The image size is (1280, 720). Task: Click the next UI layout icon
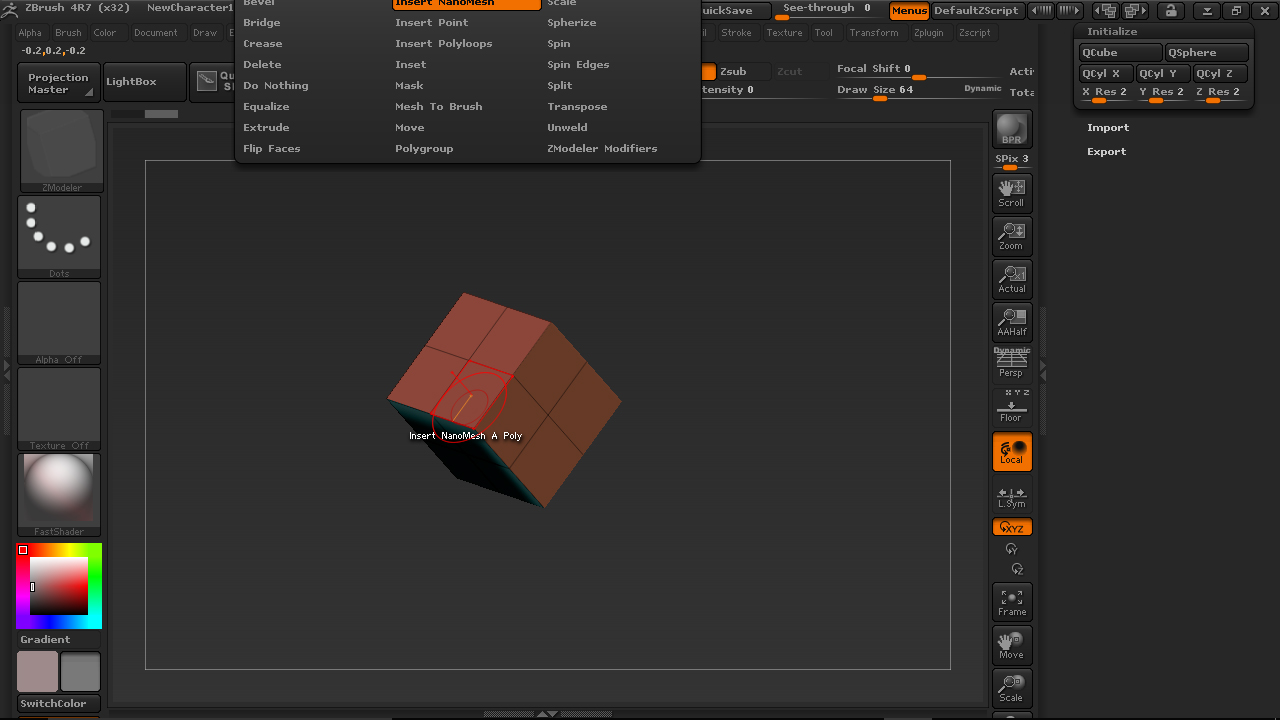1135,11
